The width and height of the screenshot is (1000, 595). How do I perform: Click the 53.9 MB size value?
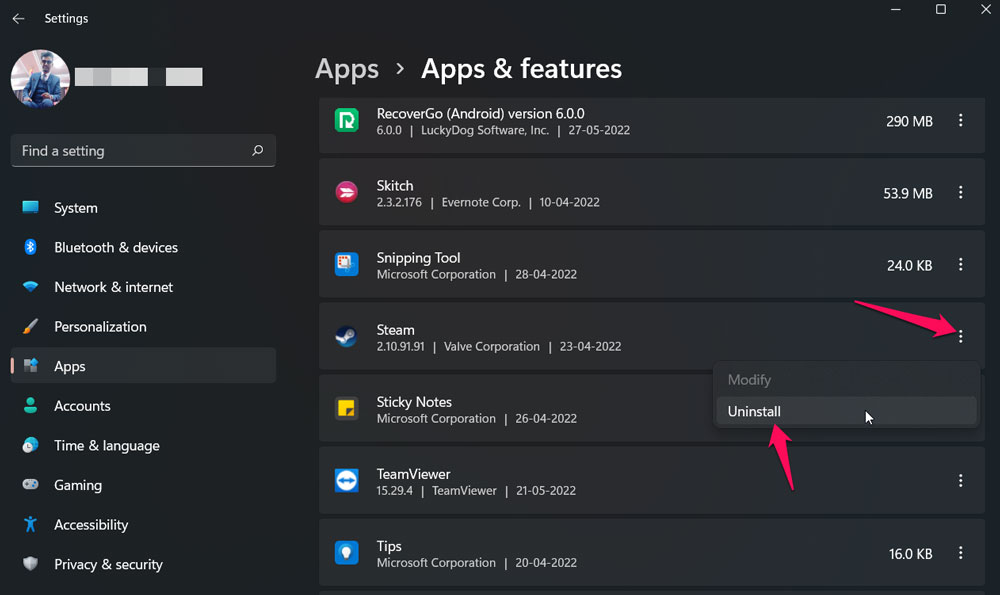(908, 193)
